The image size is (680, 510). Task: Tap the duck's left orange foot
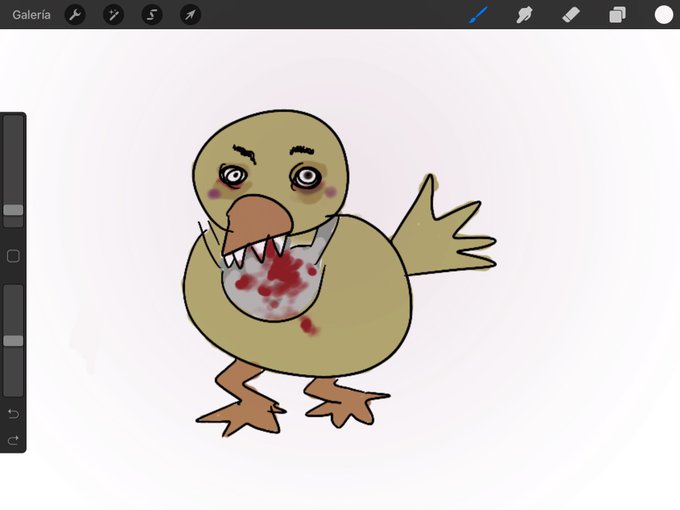pyautogui.click(x=243, y=403)
